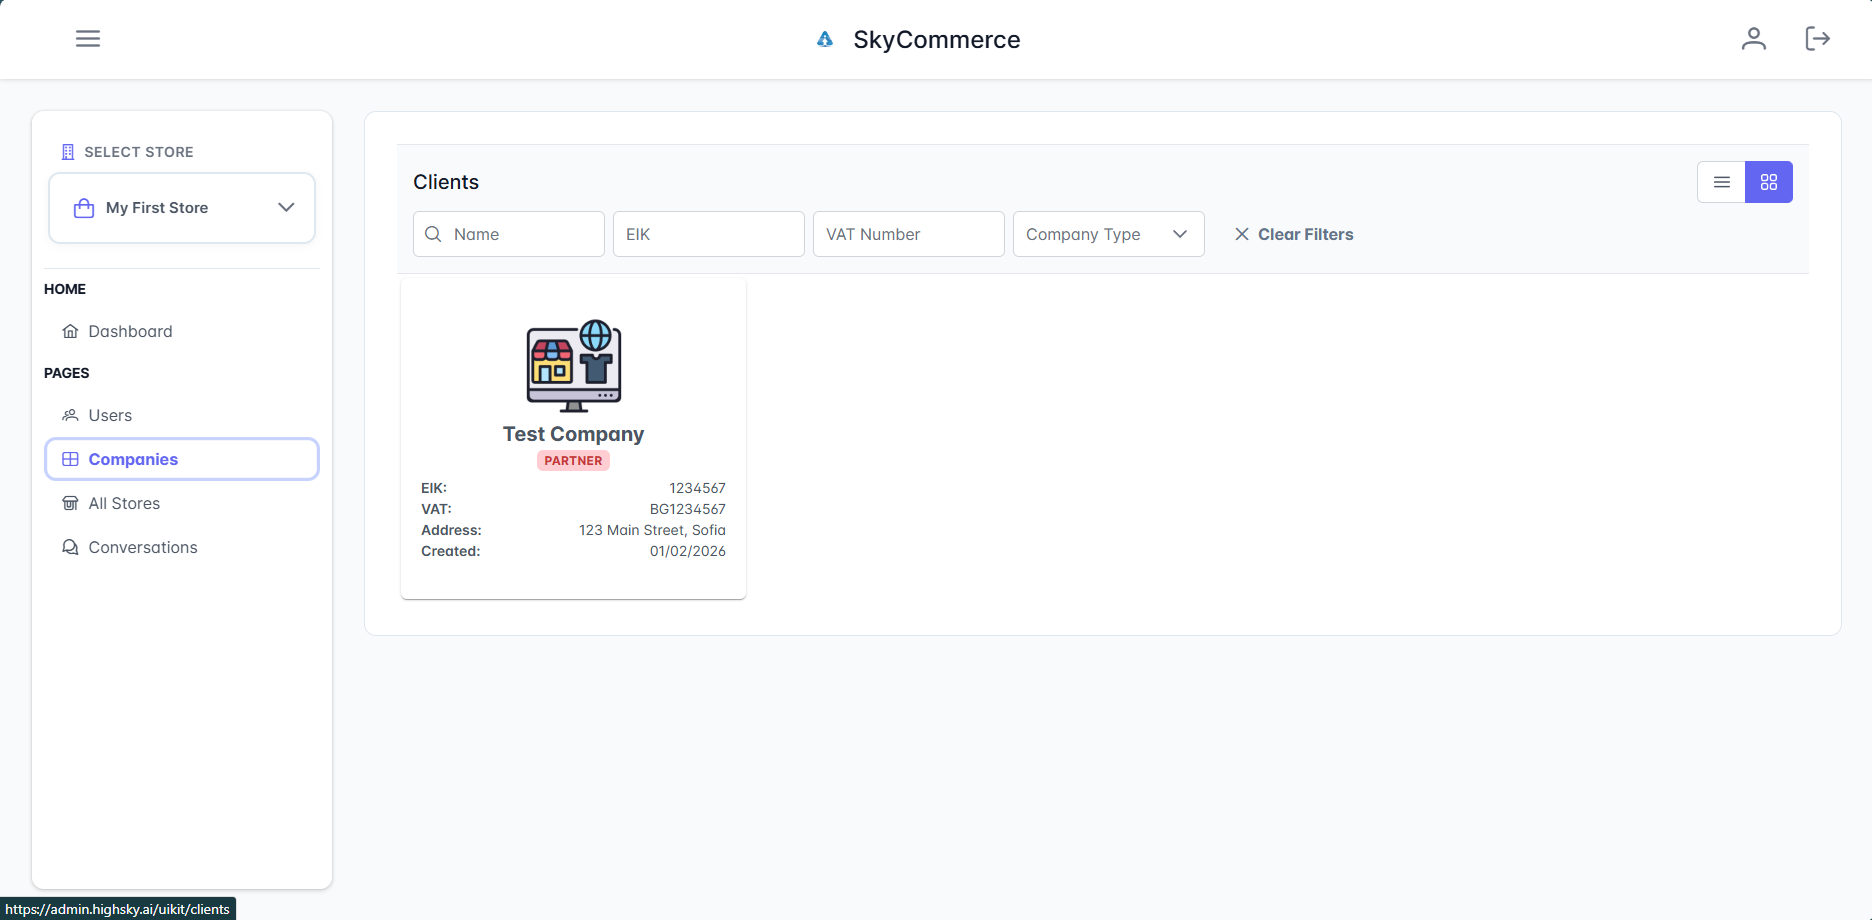Viewport: 1872px width, 920px height.
Task: Click the shopping bag store icon
Action: [x=84, y=208]
